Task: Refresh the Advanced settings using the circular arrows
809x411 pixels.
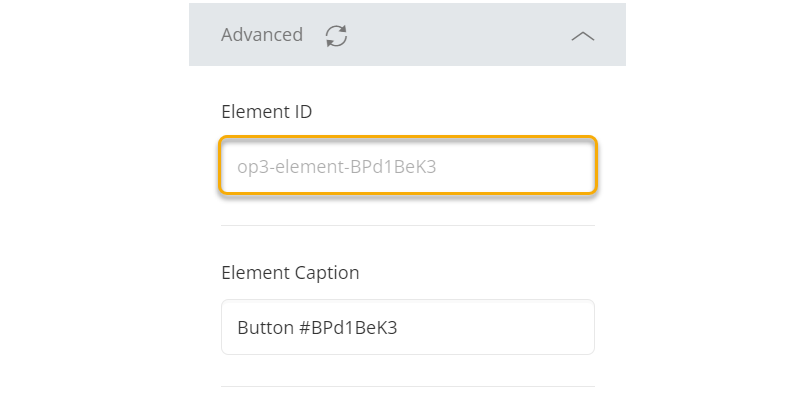Action: point(337,35)
